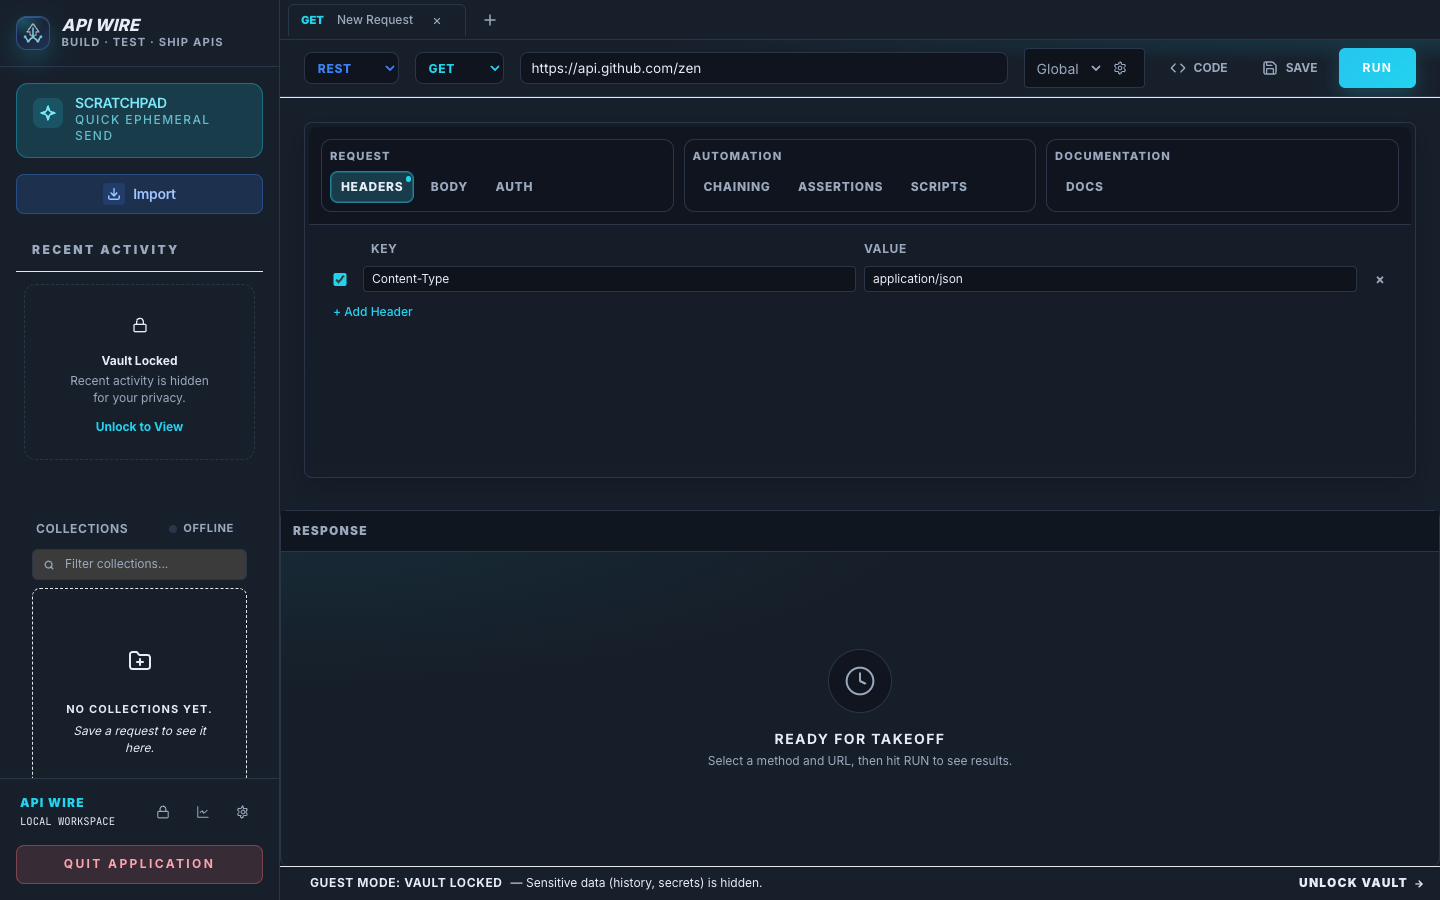Click Add Header below the headers list

[x=372, y=311]
